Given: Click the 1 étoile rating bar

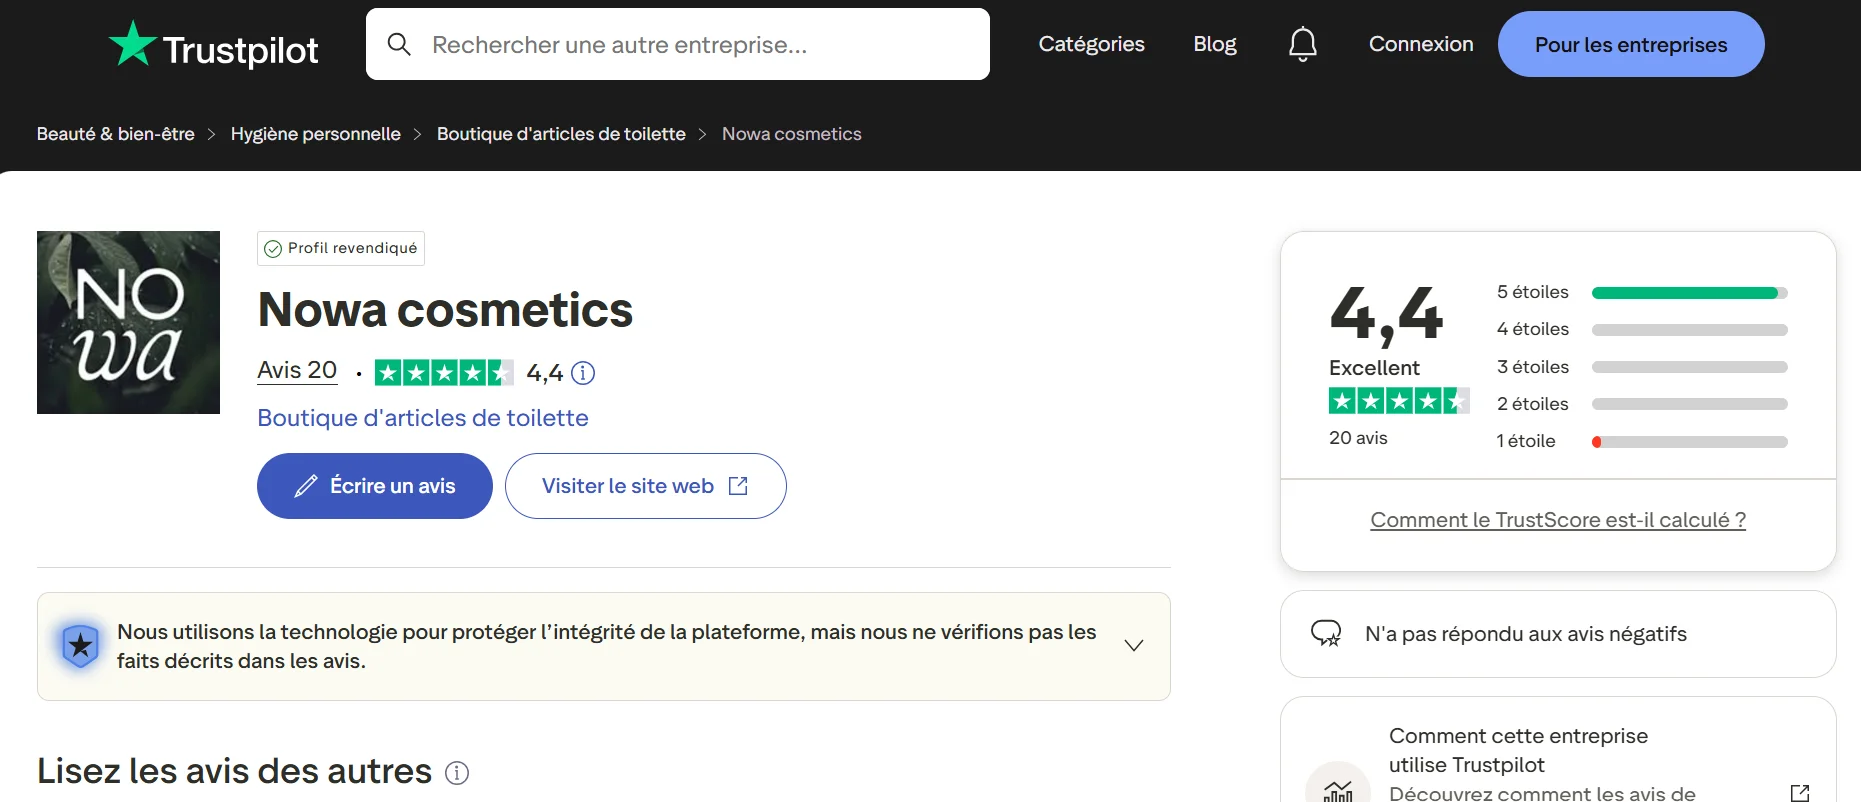Looking at the screenshot, I should 1690,442.
